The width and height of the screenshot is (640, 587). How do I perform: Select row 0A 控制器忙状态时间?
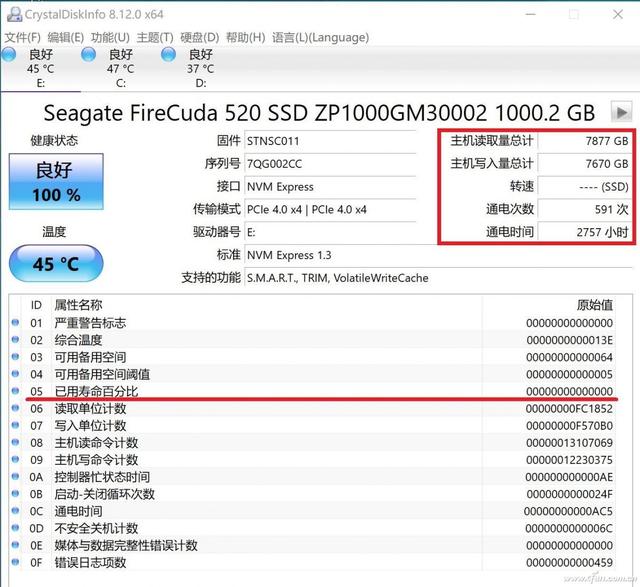point(313,477)
